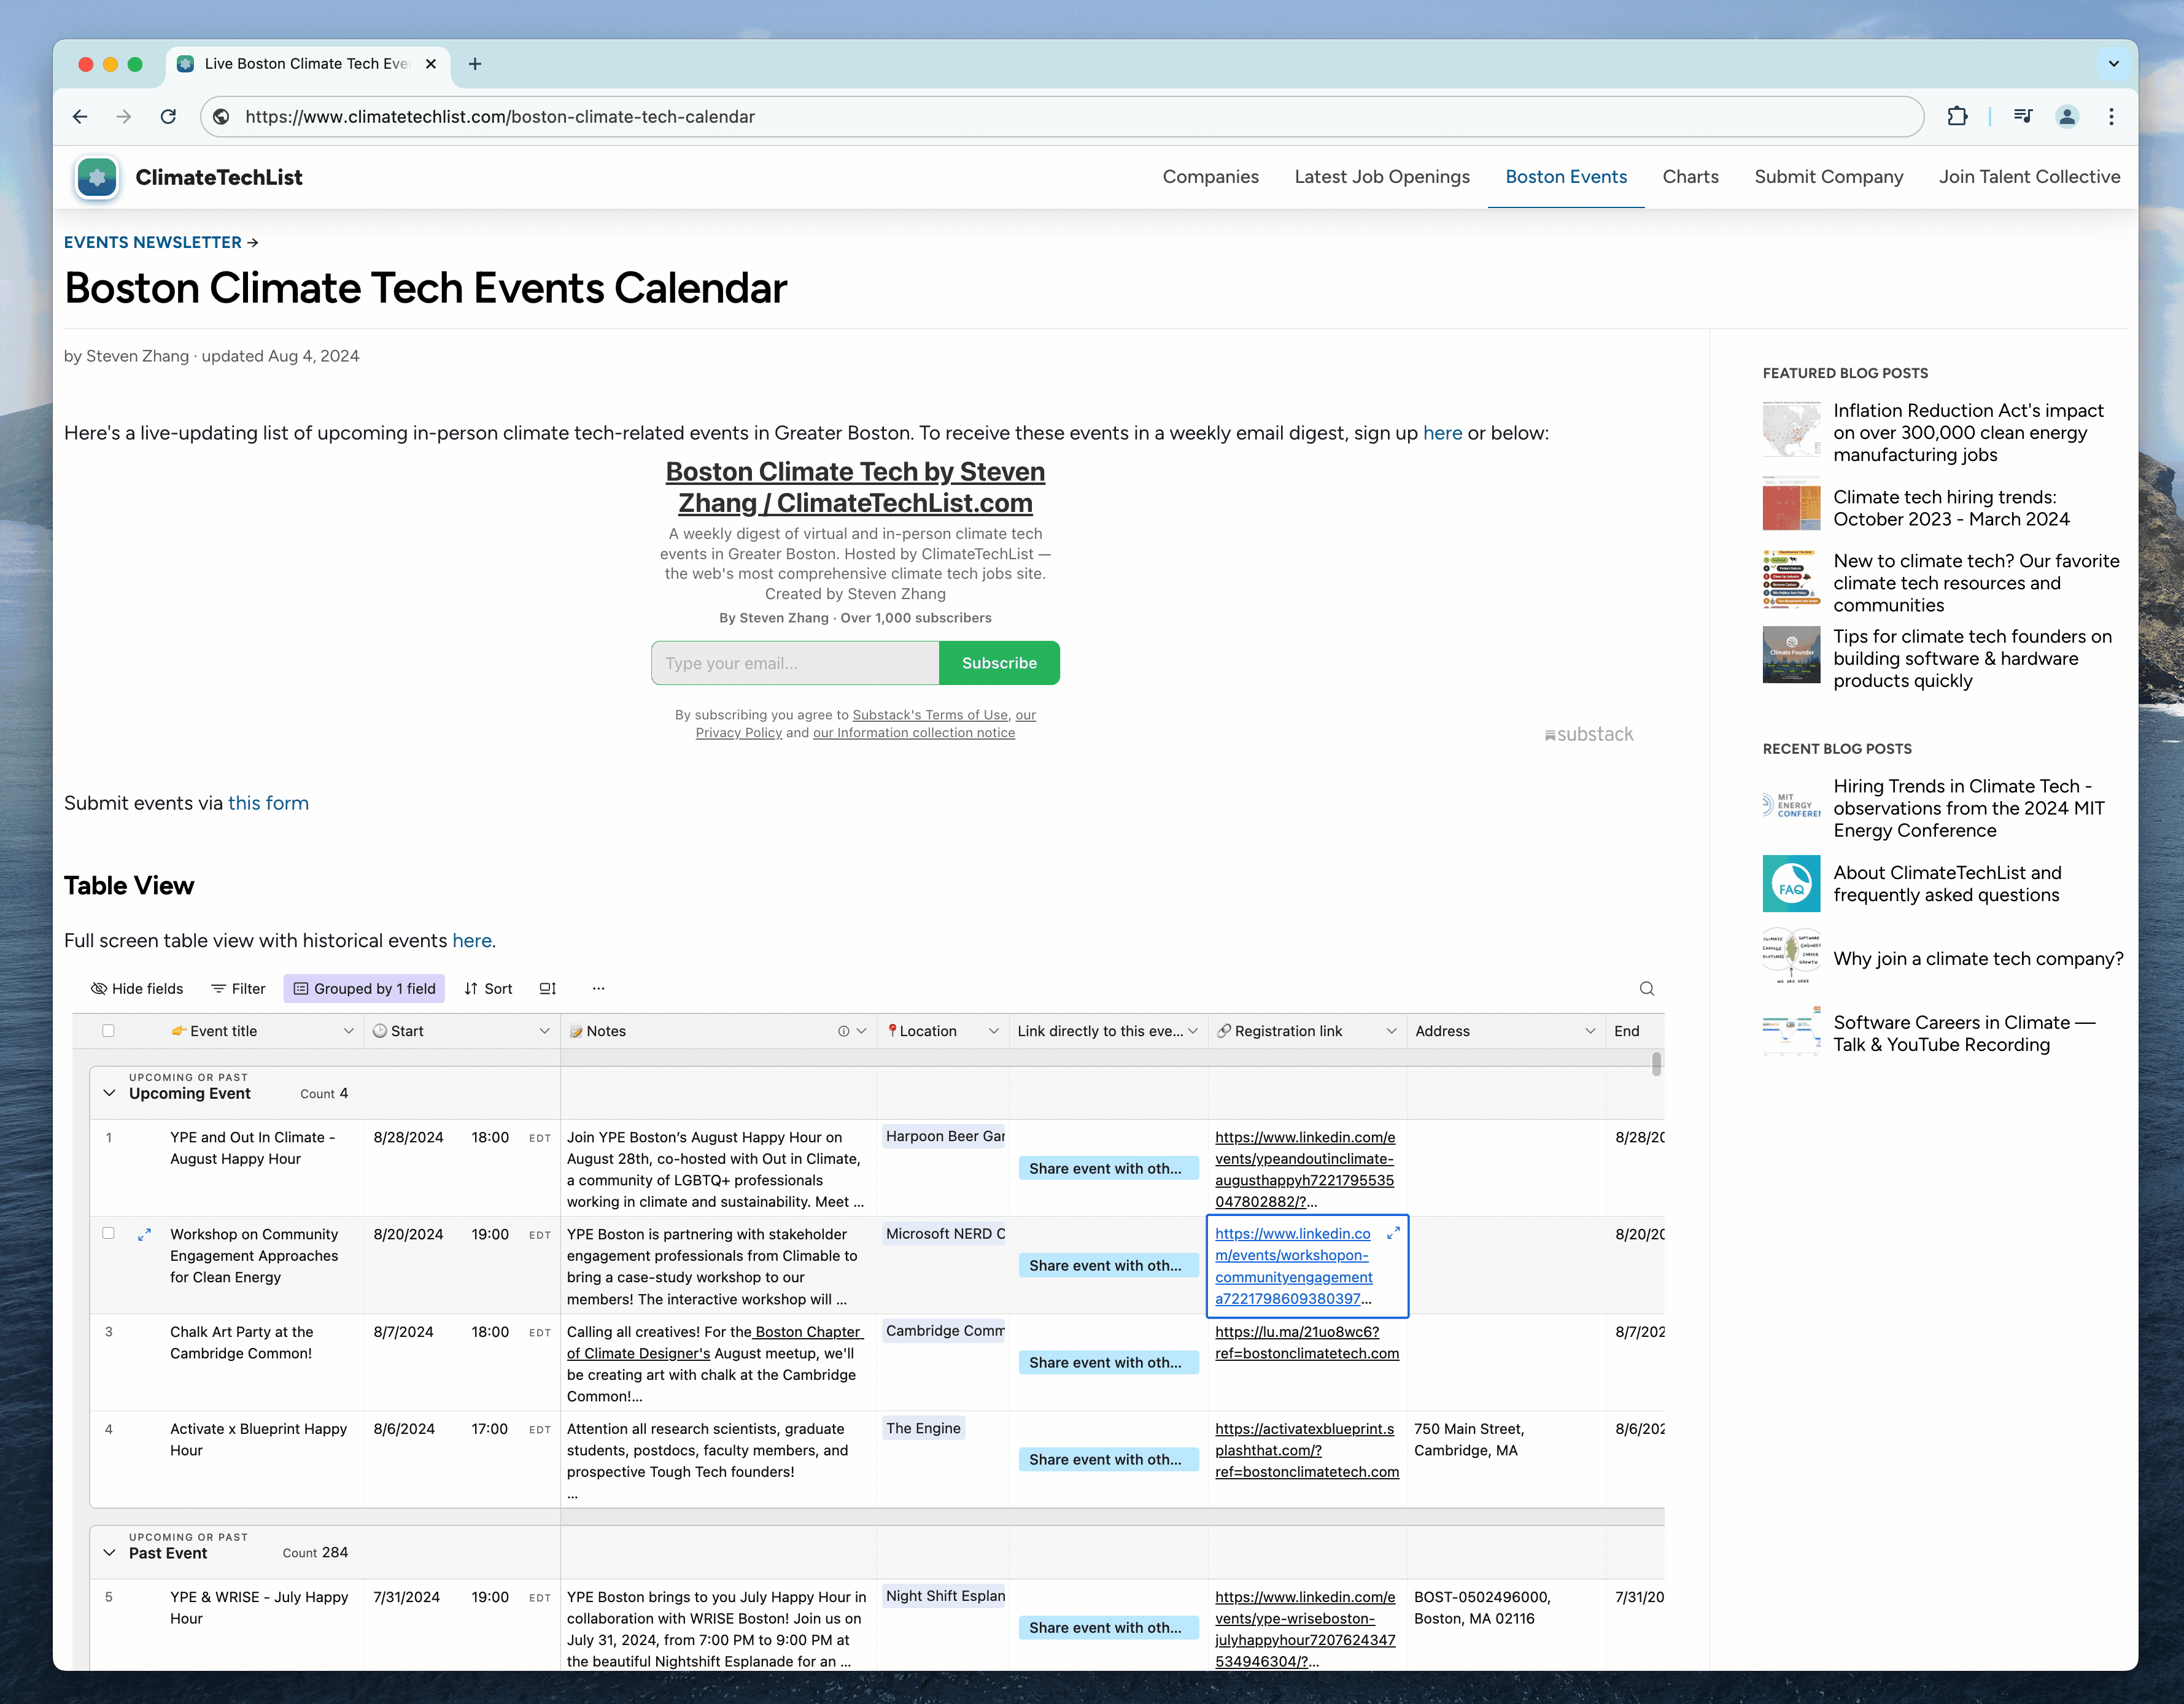Open the Inflation Reduction Act post thumbnail
This screenshot has height=1704, width=2184.
1791,430
